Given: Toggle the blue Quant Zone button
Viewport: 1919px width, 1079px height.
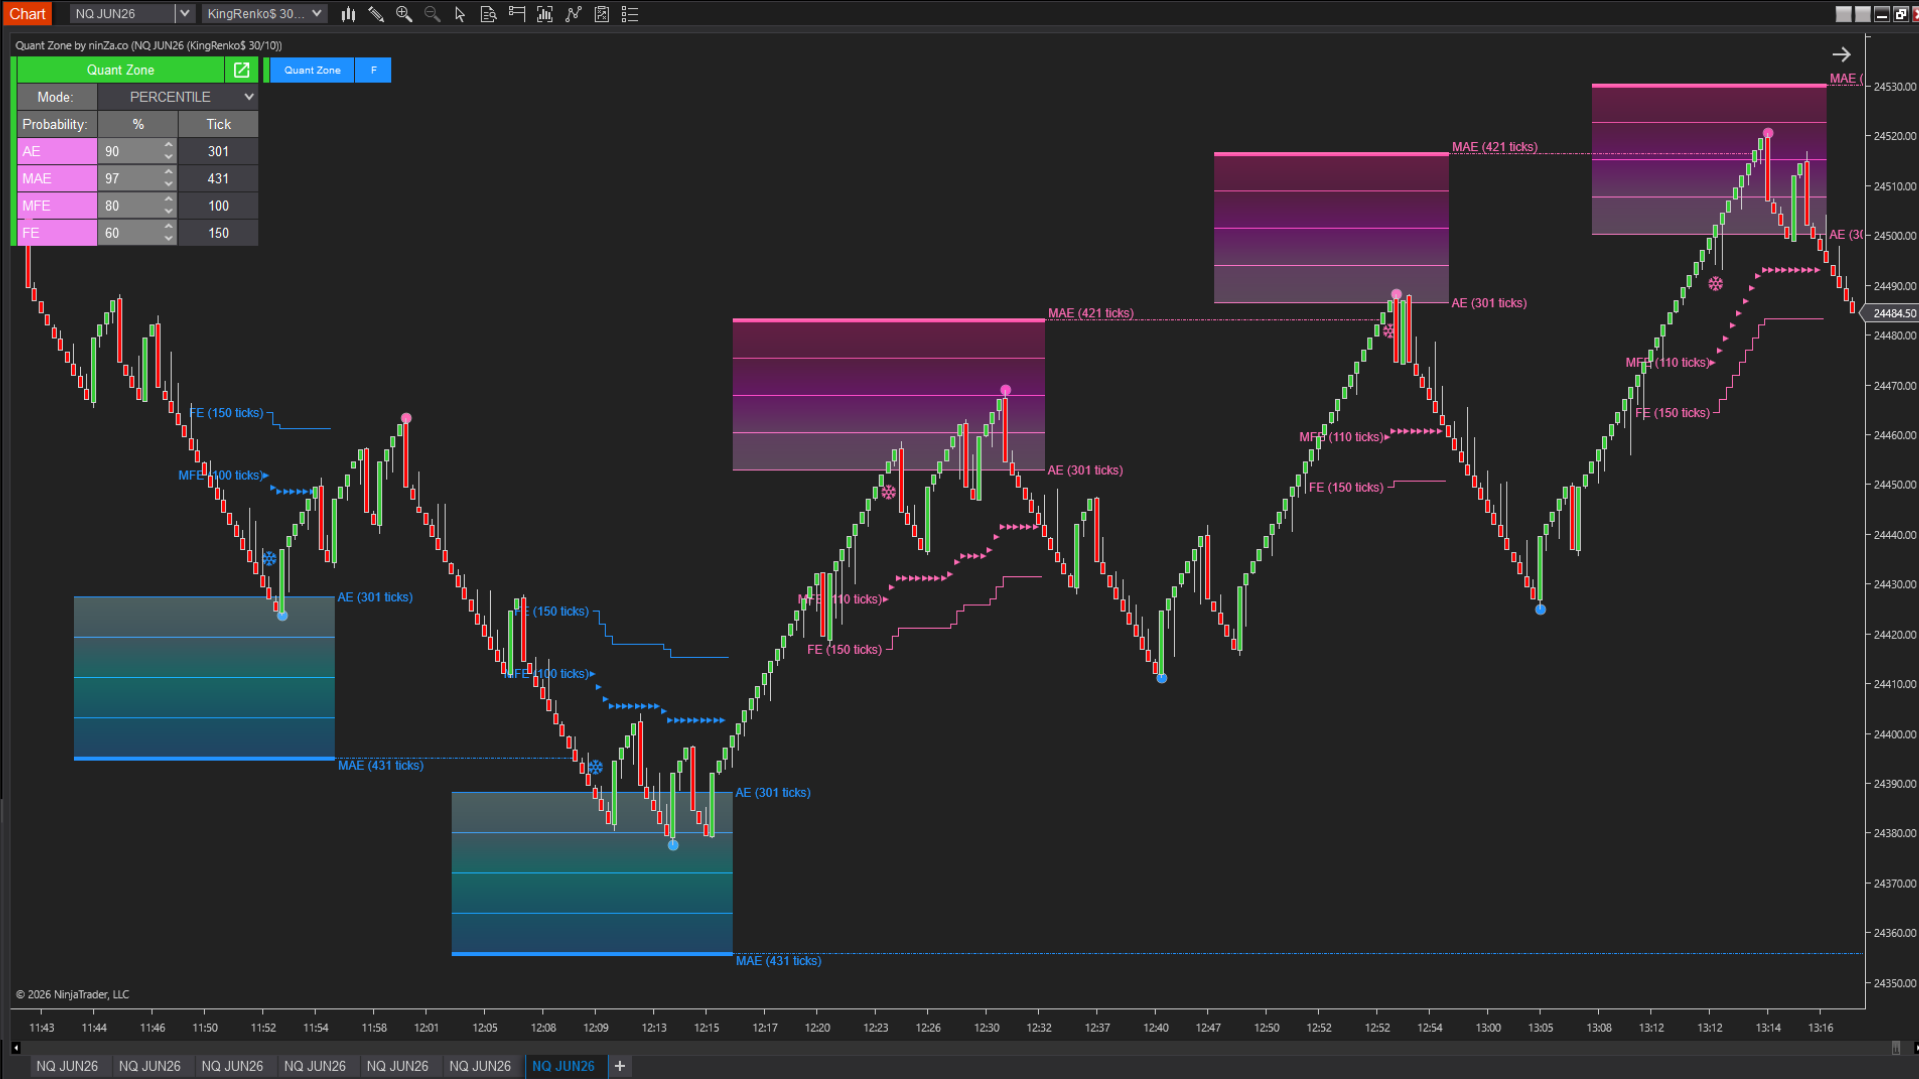Looking at the screenshot, I should point(312,70).
